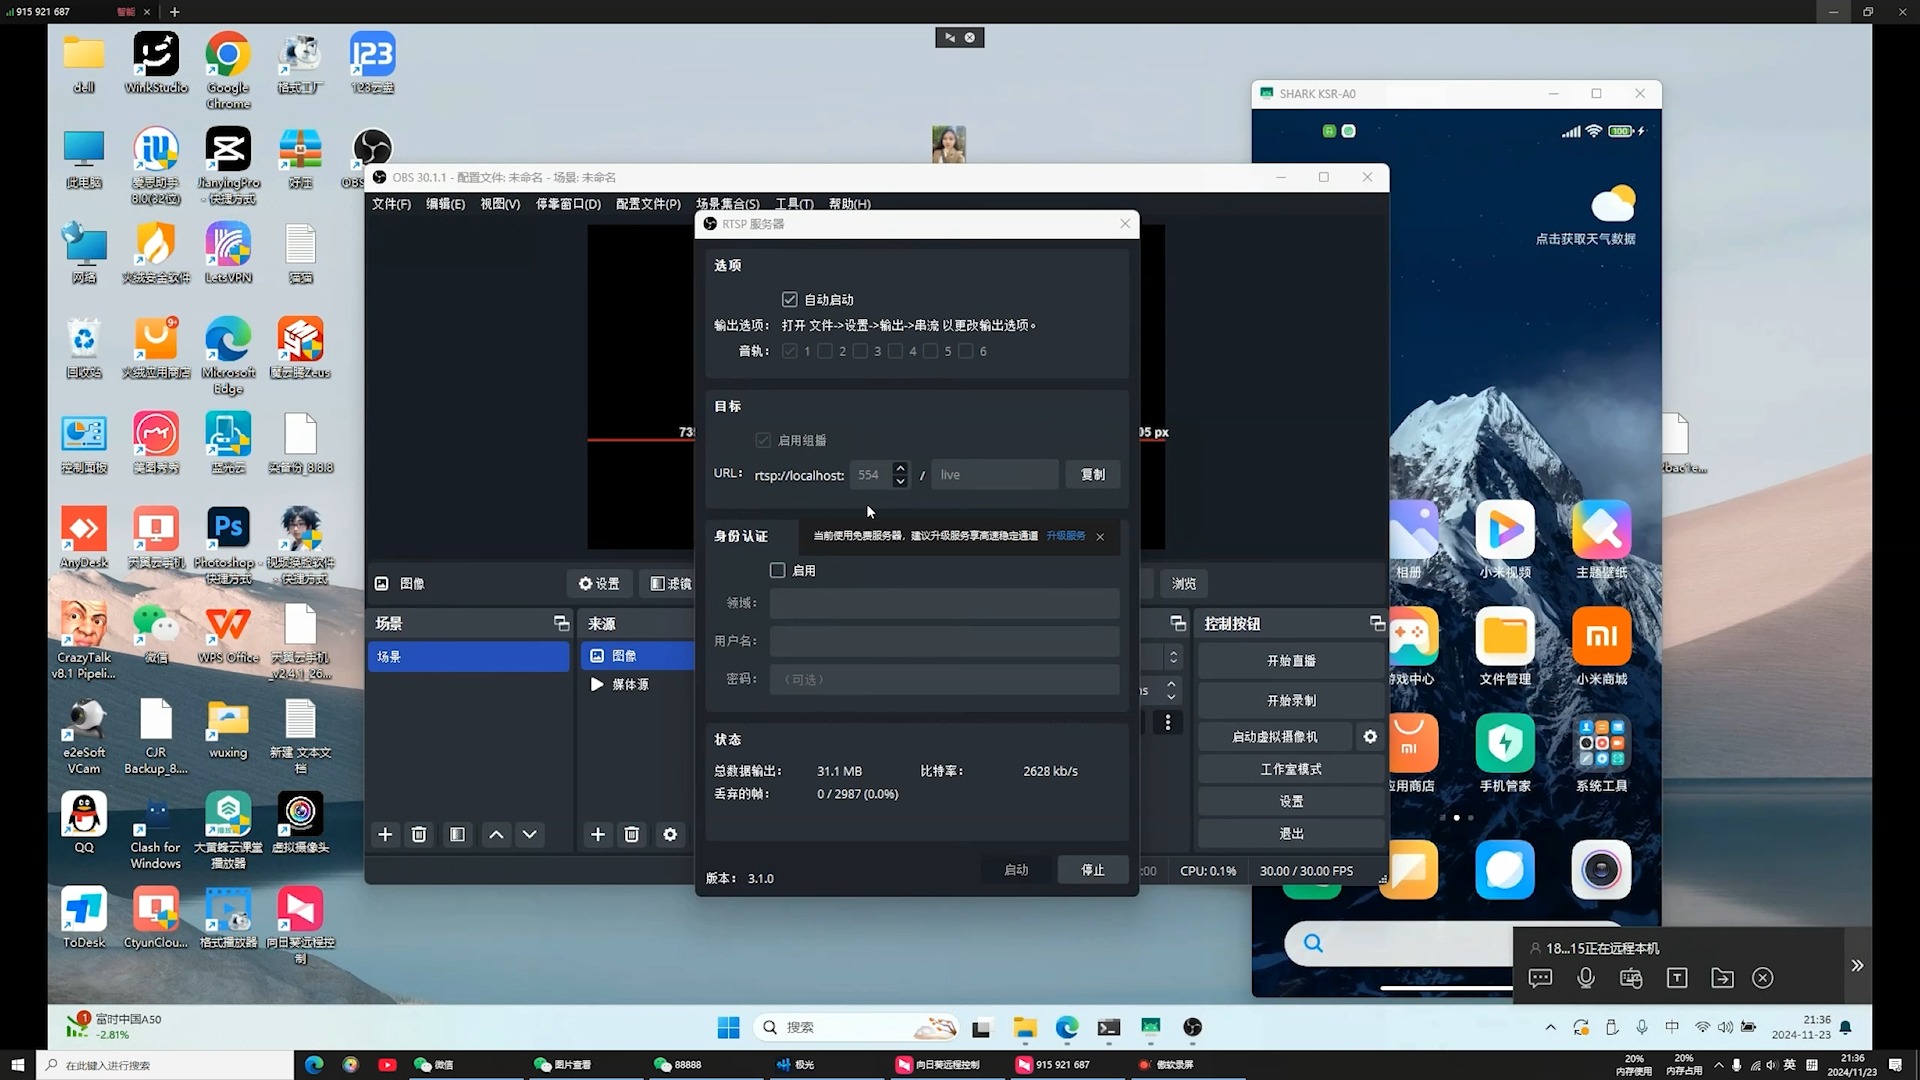The height and width of the screenshot is (1080, 1920).
Task: Open Windows Start button in remote taskbar
Action: click(728, 1027)
